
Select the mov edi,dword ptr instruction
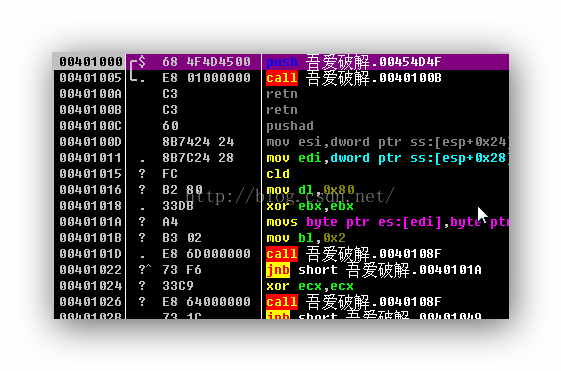tap(387, 158)
